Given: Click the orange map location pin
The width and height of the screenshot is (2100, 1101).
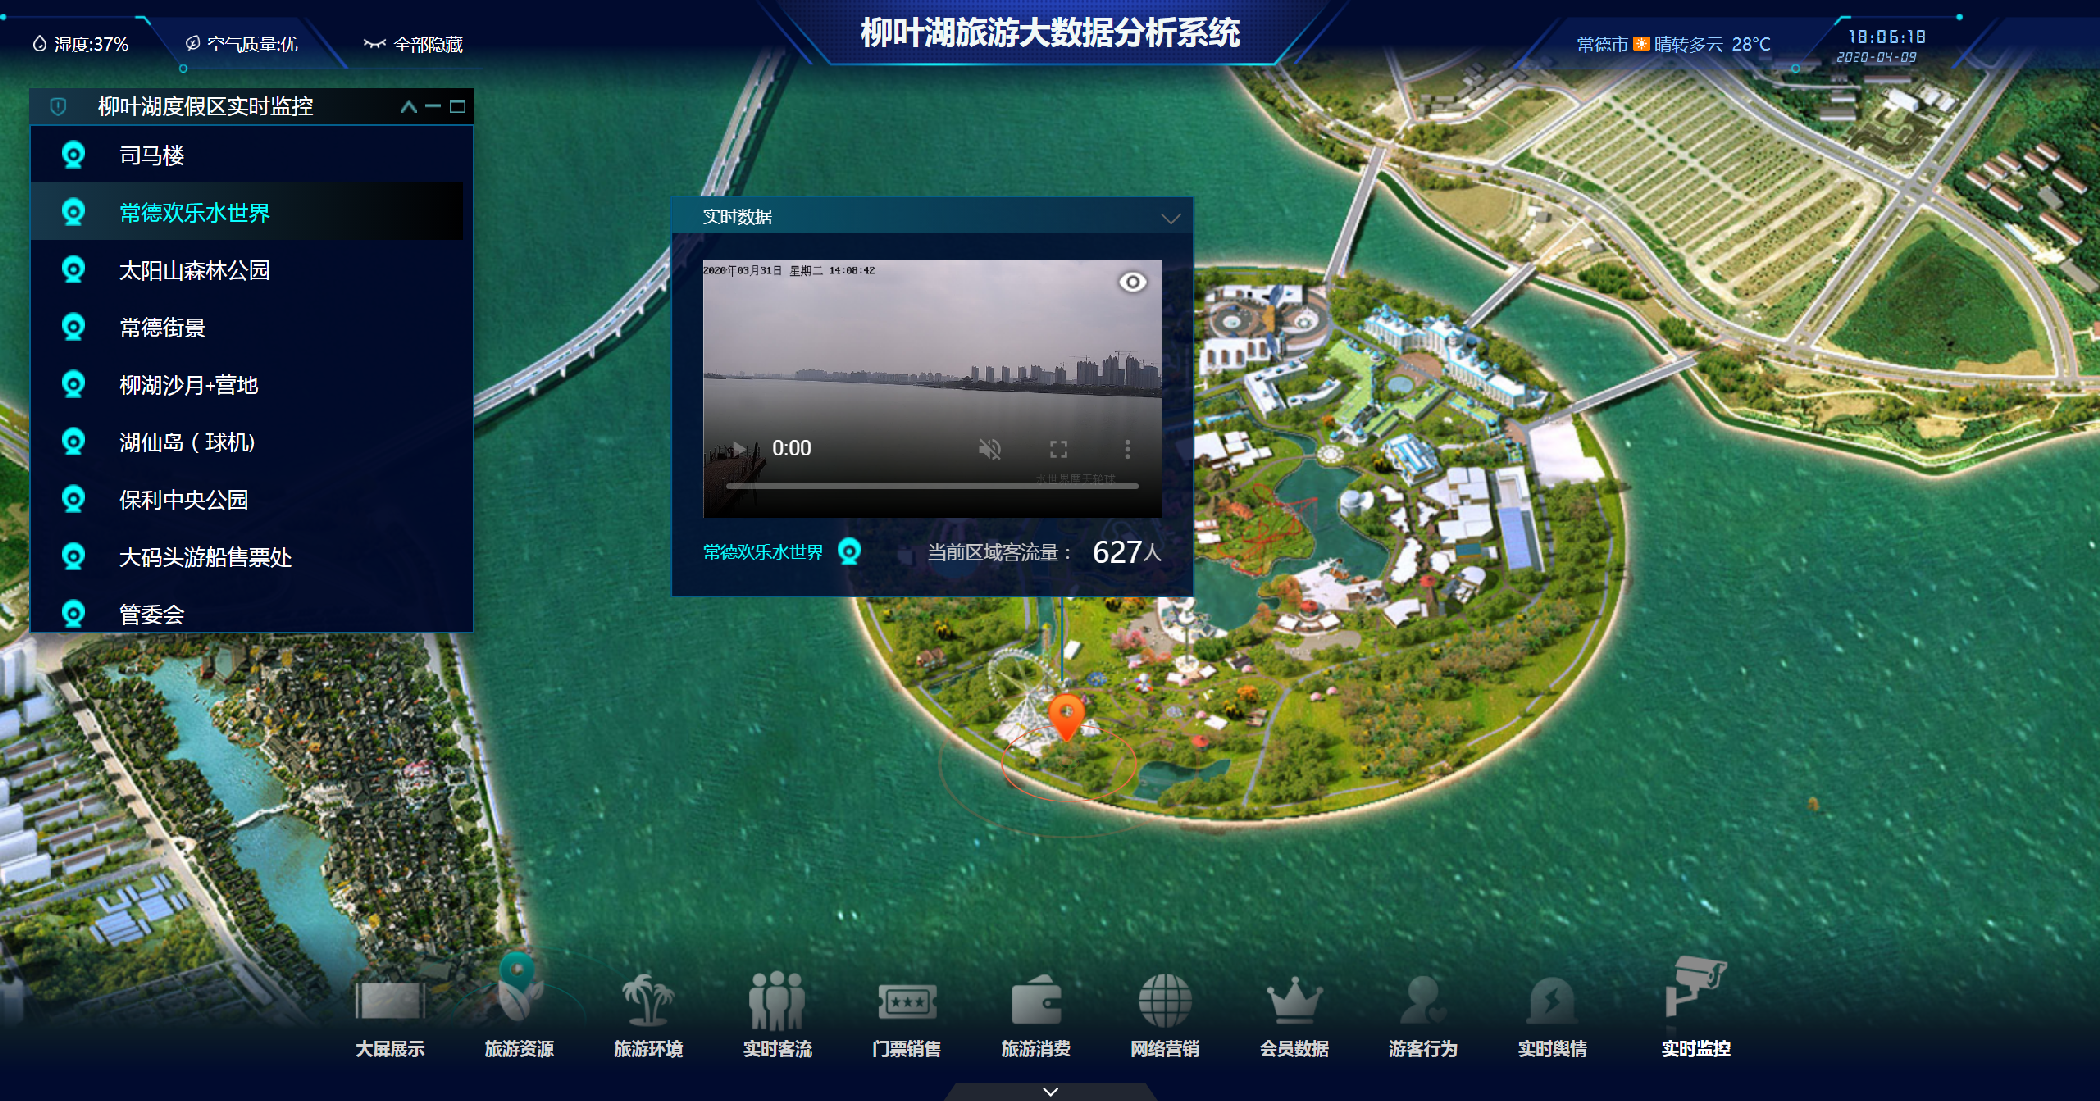Looking at the screenshot, I should (x=1066, y=714).
